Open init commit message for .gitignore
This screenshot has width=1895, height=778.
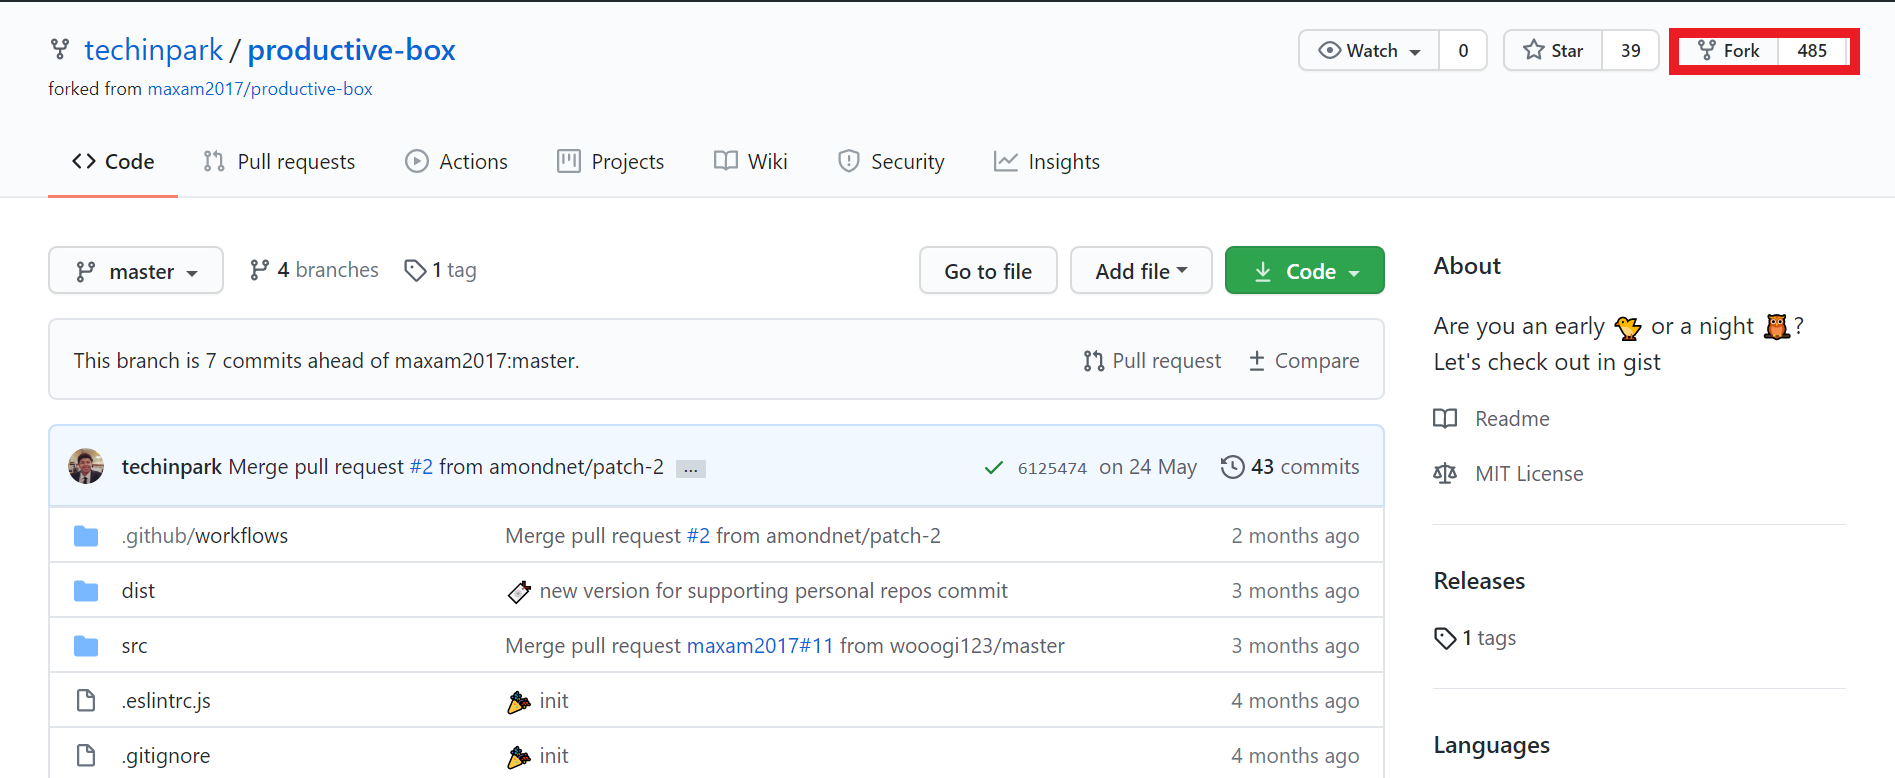coord(537,756)
